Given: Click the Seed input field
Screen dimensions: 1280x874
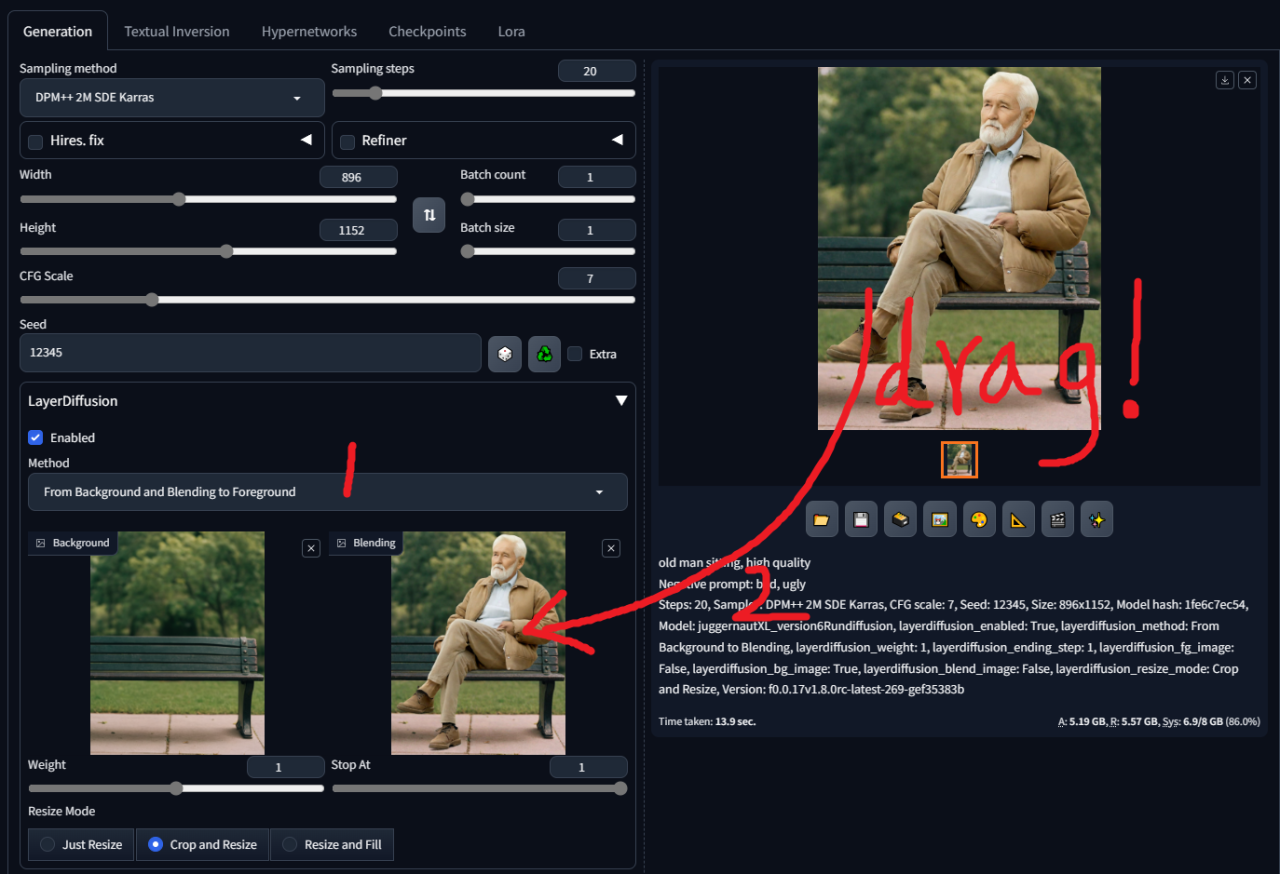Looking at the screenshot, I should tap(251, 353).
